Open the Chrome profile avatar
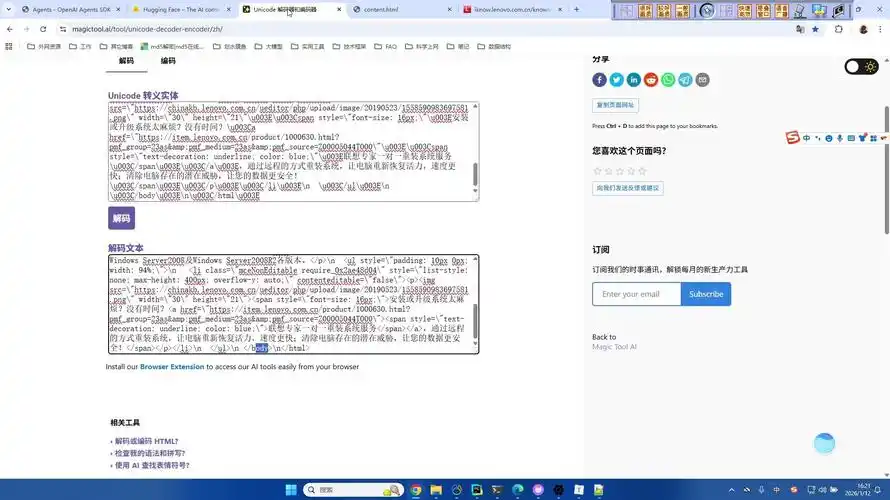 coord(863,29)
